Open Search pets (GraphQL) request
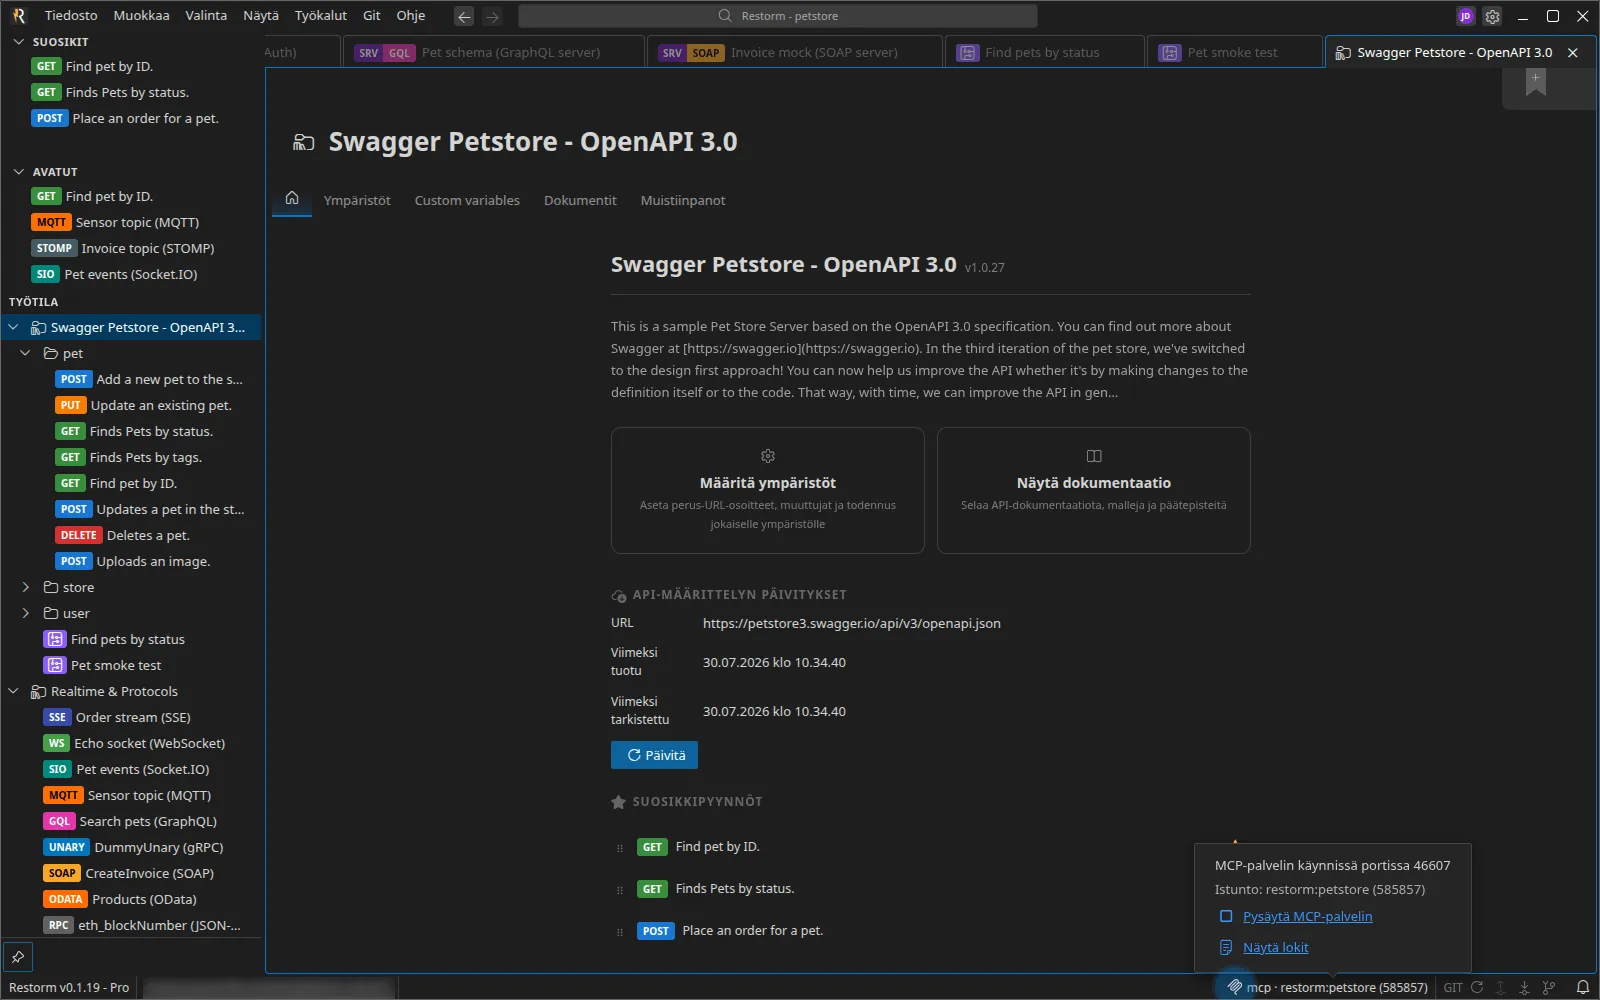 coord(132,821)
